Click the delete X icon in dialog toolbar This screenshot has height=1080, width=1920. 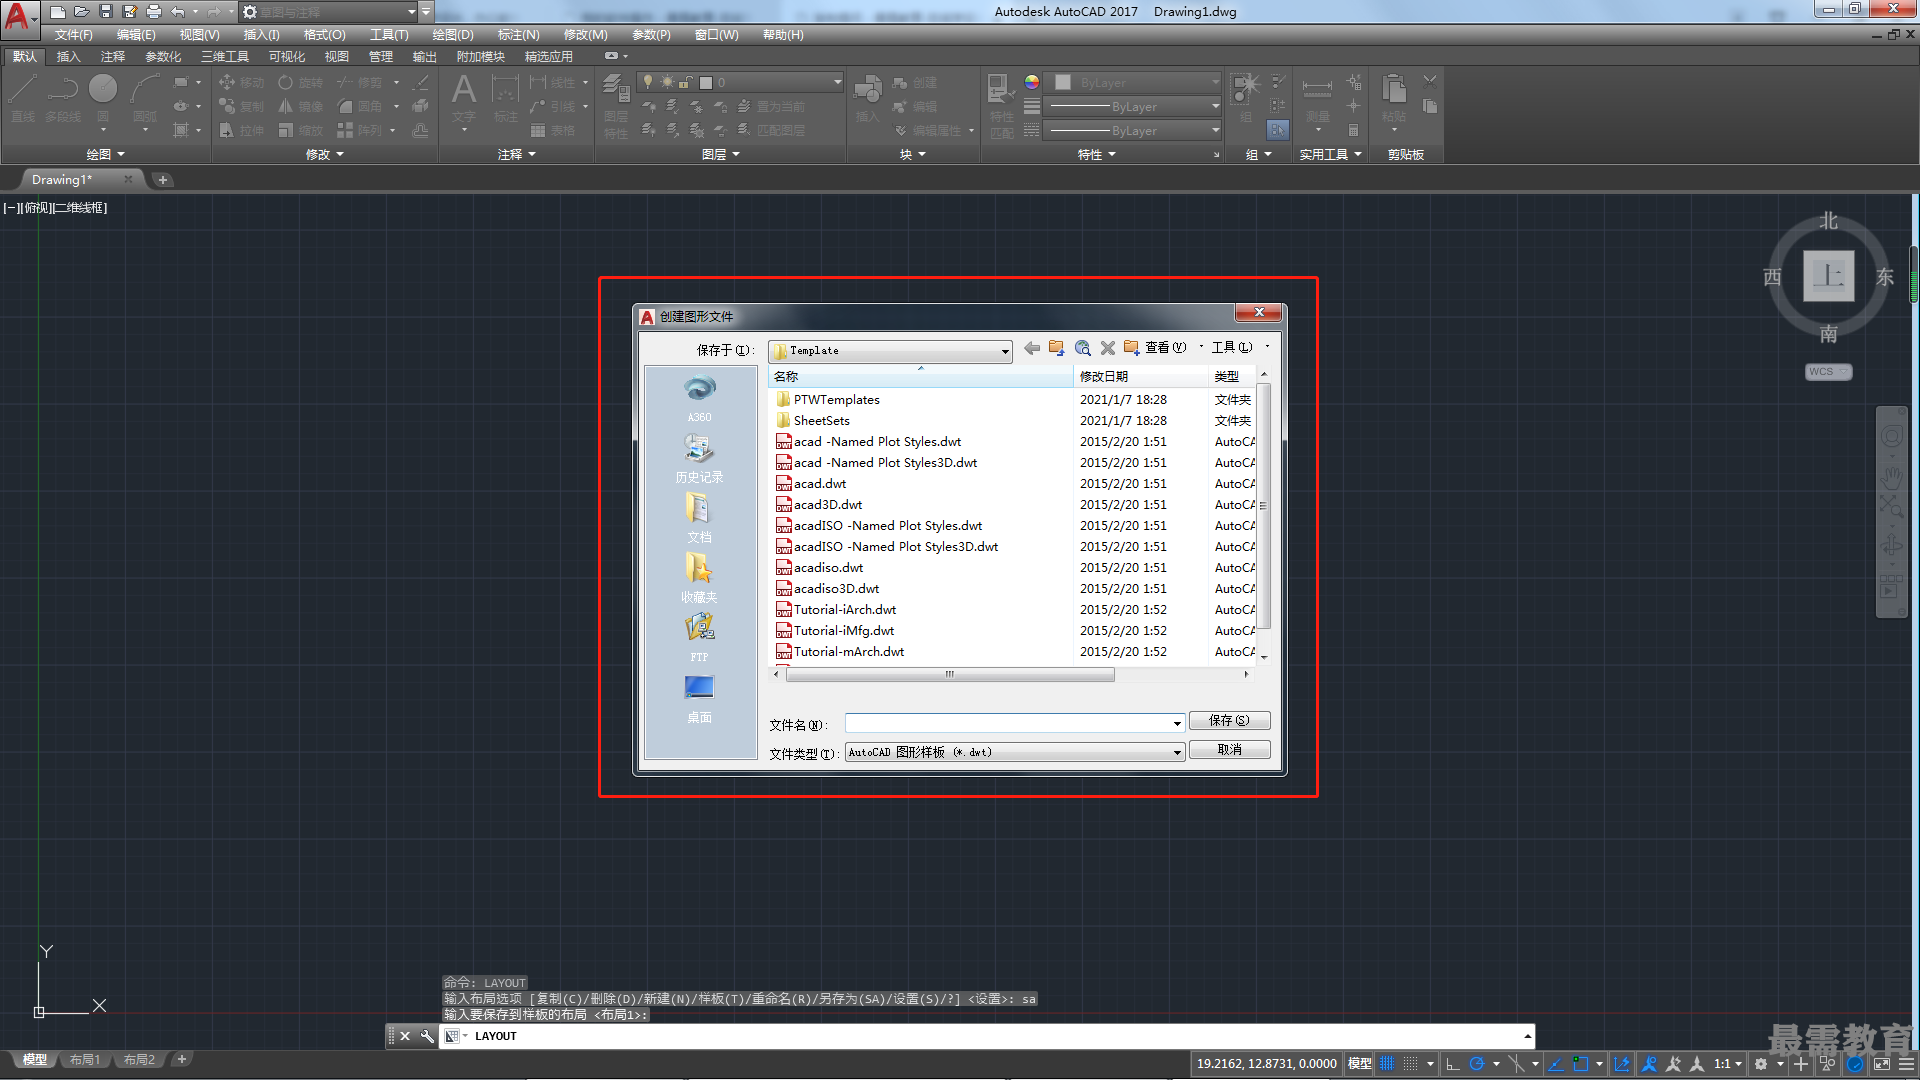[x=1108, y=348]
